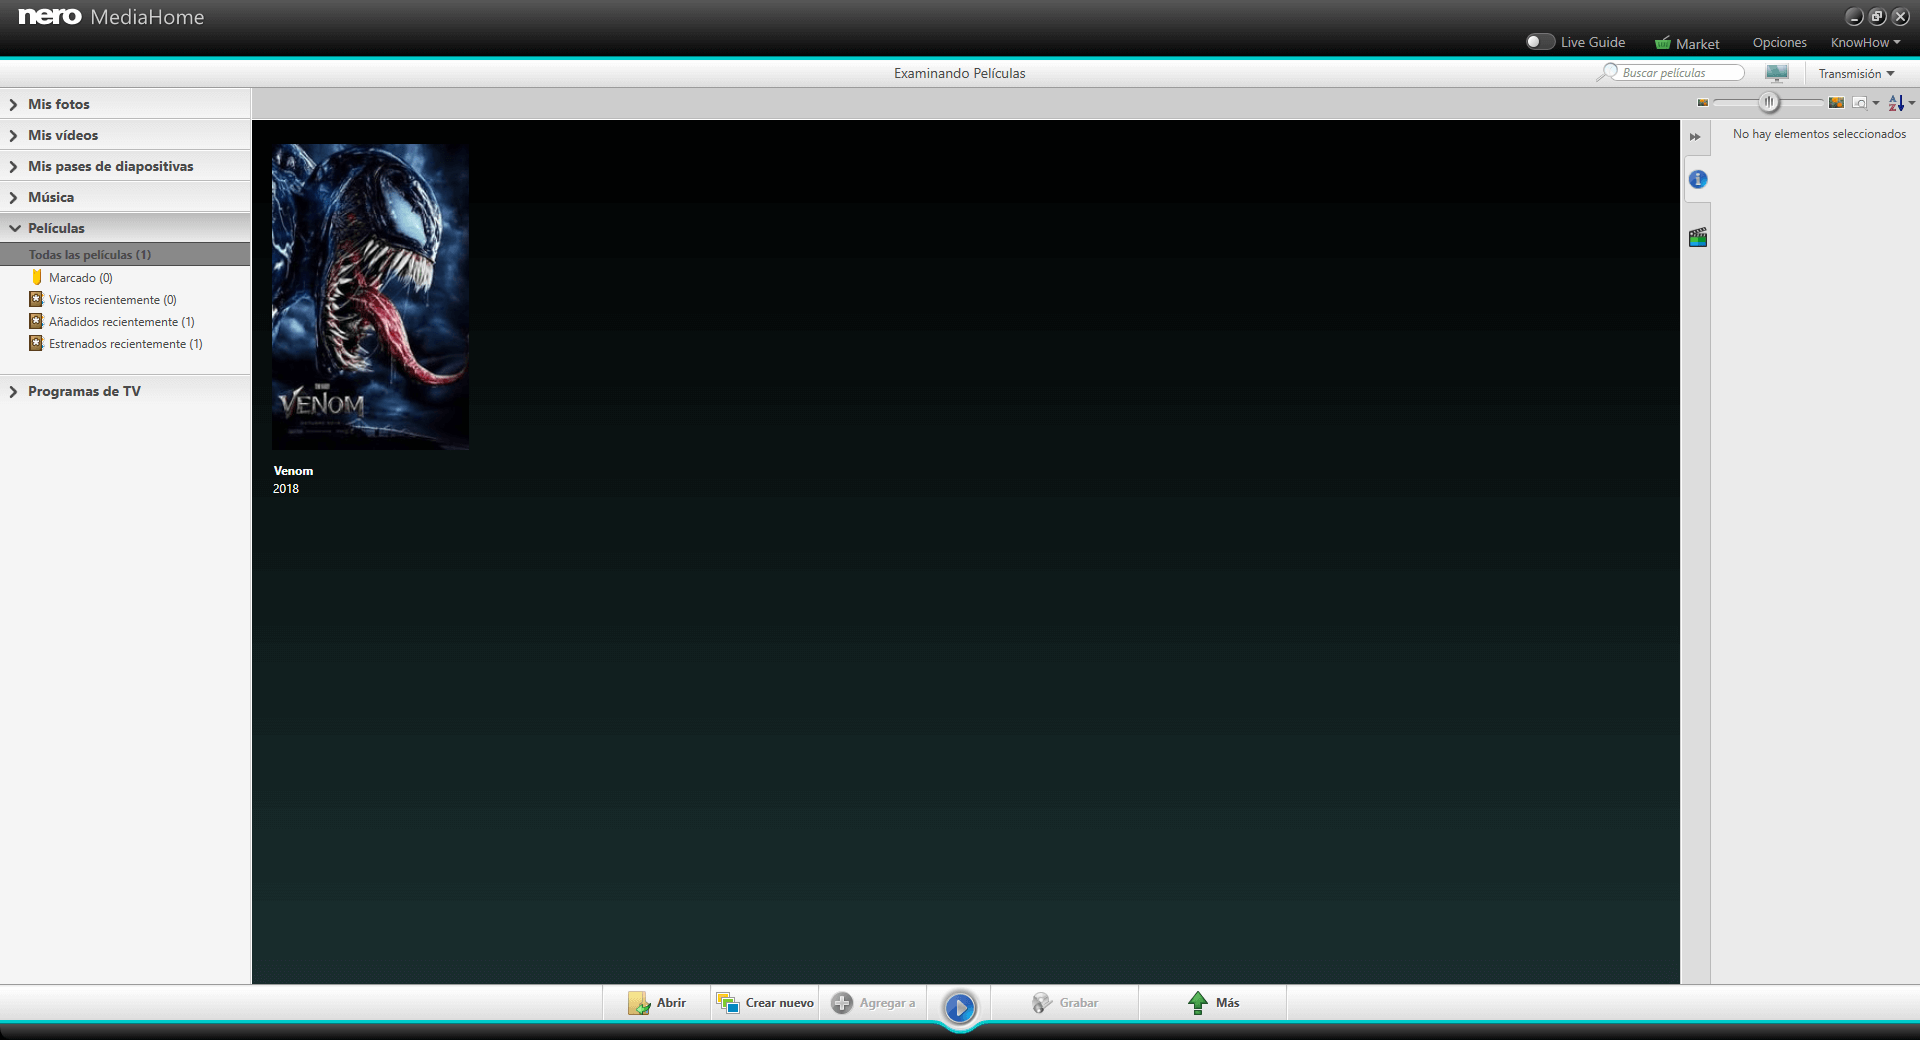Click the Abrir button
The height and width of the screenshot is (1040, 1920).
click(657, 1003)
